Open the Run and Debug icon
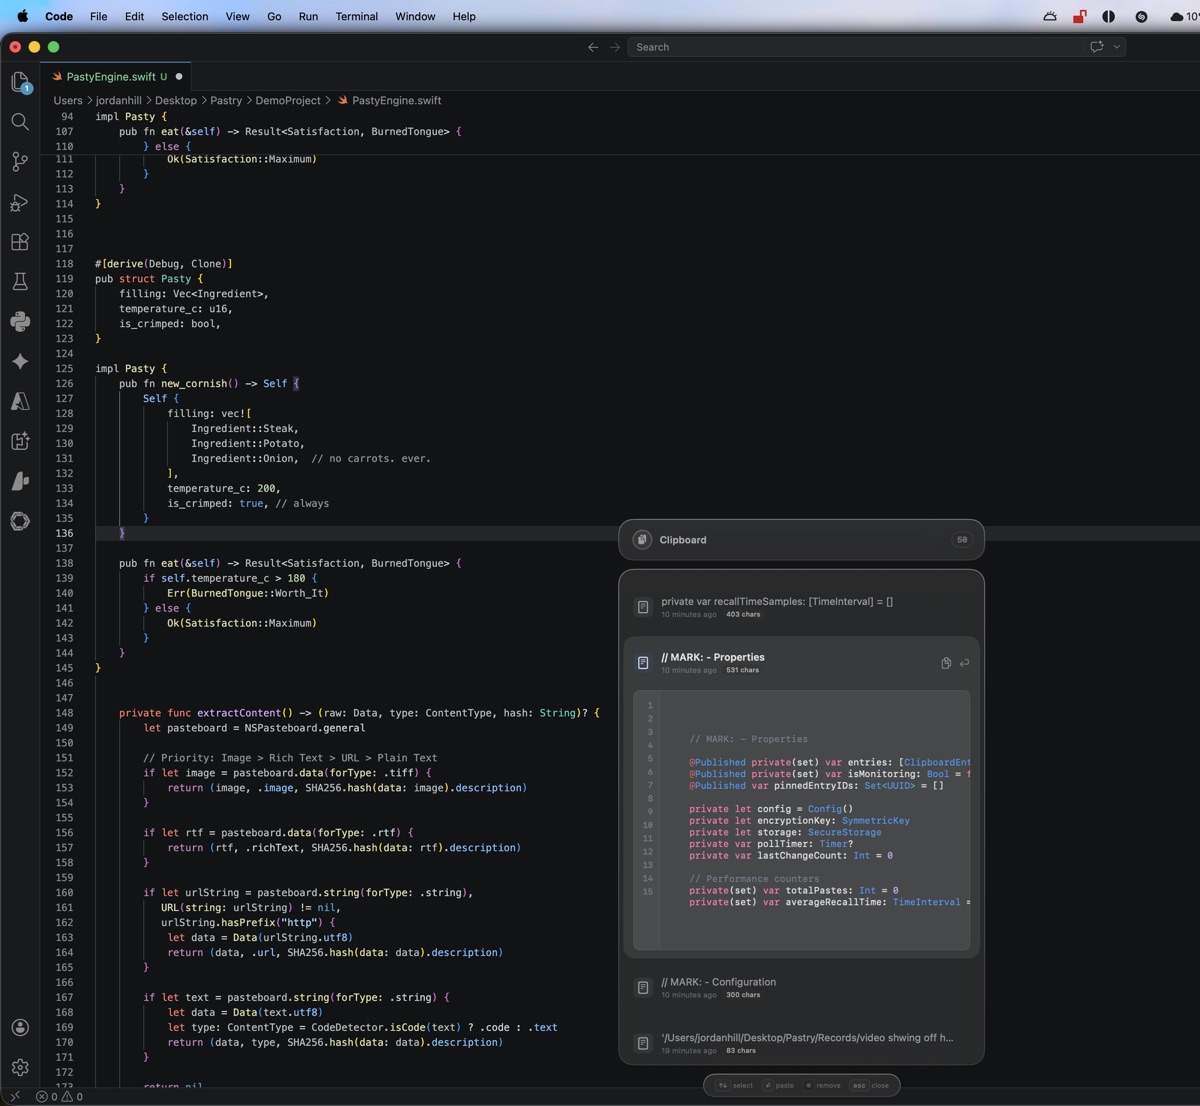The height and width of the screenshot is (1106, 1200). (20, 203)
